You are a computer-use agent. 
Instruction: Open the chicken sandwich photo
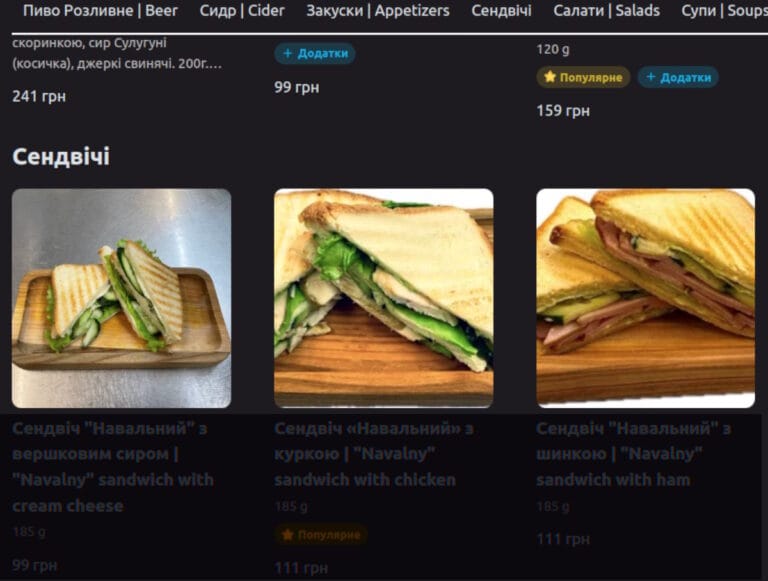pos(384,298)
